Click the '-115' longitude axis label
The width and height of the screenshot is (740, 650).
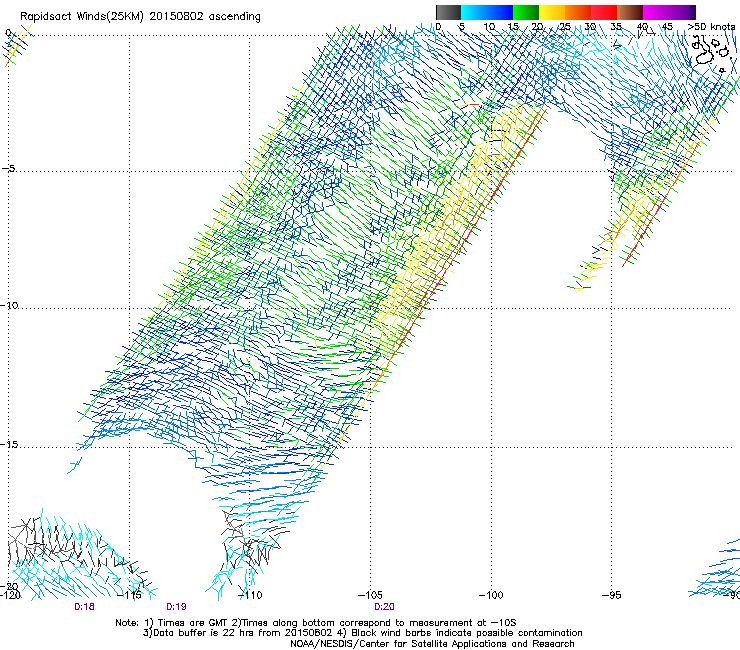tap(129, 595)
